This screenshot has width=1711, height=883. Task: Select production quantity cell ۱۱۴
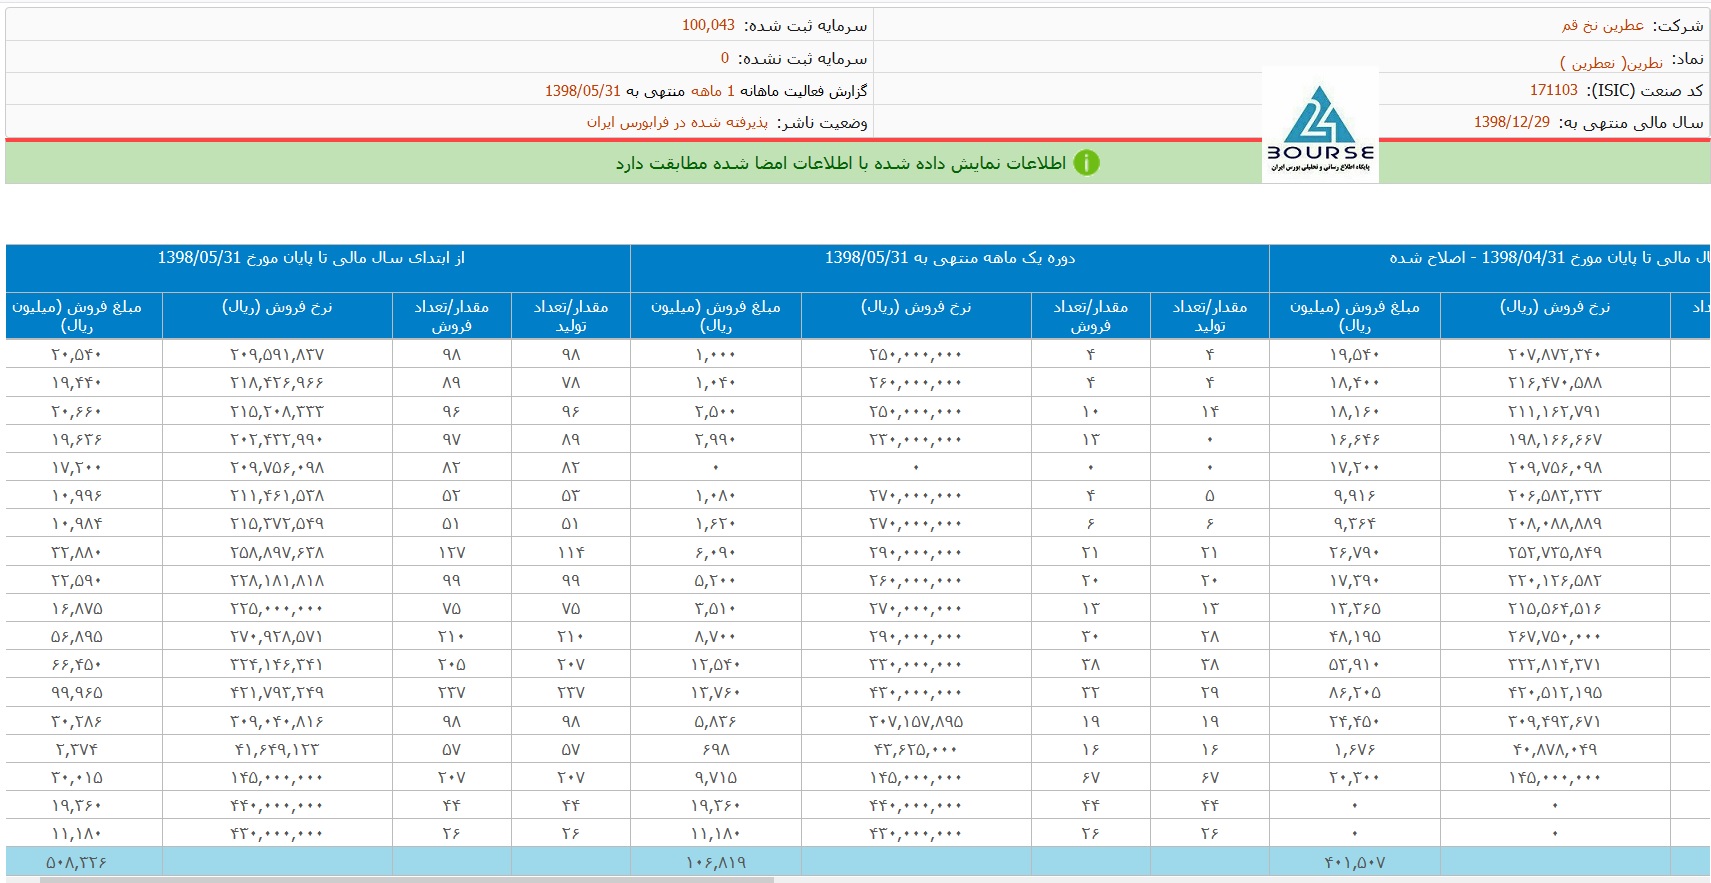[571, 552]
